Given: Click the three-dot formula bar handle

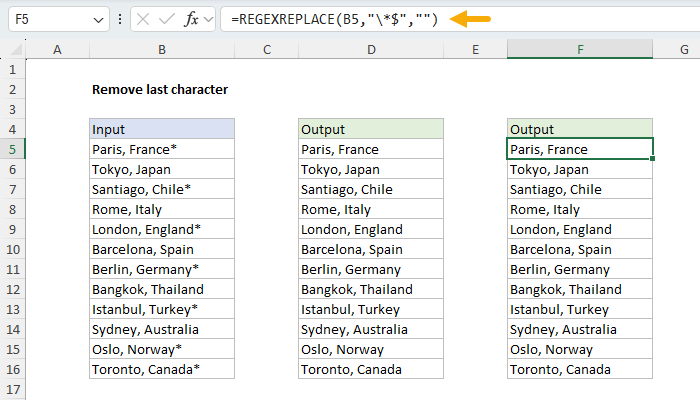Looking at the screenshot, I should (x=120, y=19).
